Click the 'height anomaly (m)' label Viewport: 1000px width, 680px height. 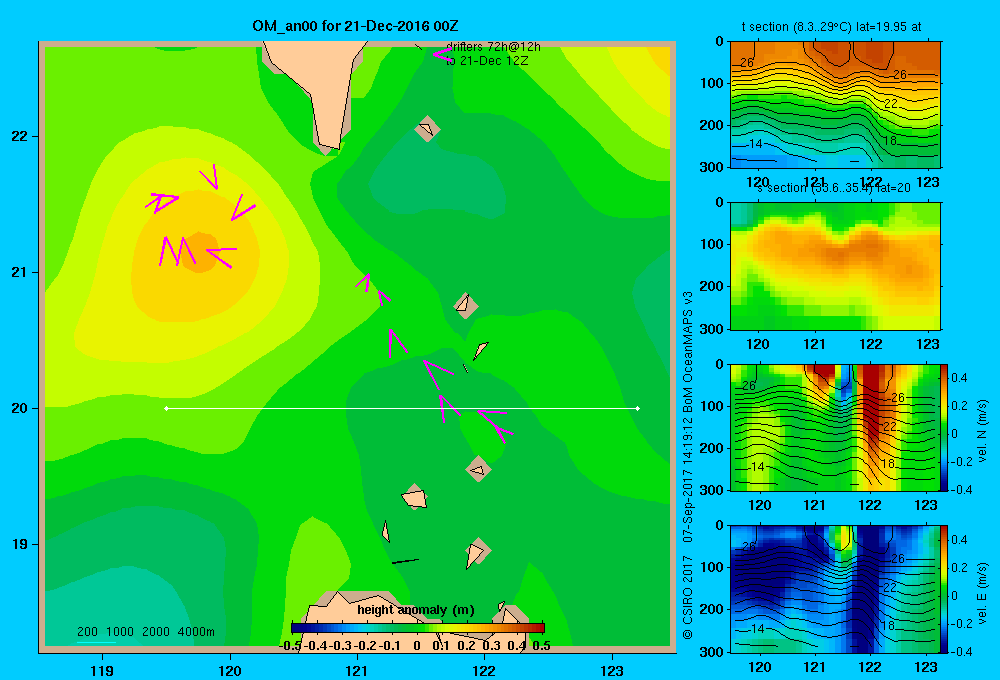pos(416,610)
